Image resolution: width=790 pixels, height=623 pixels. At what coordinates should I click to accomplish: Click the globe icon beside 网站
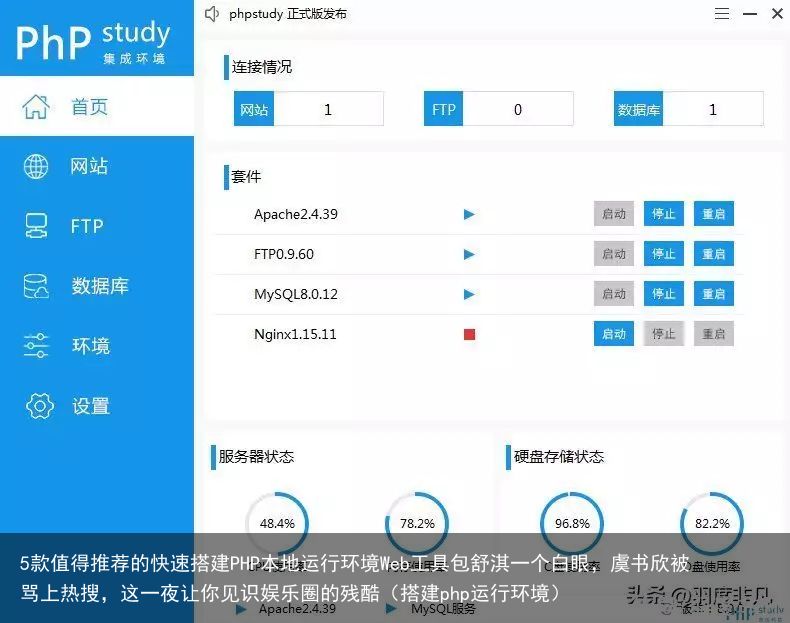coord(36,166)
